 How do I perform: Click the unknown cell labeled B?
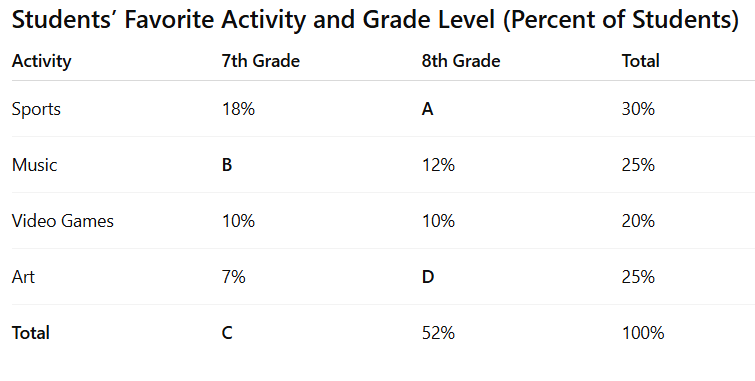[x=227, y=165]
